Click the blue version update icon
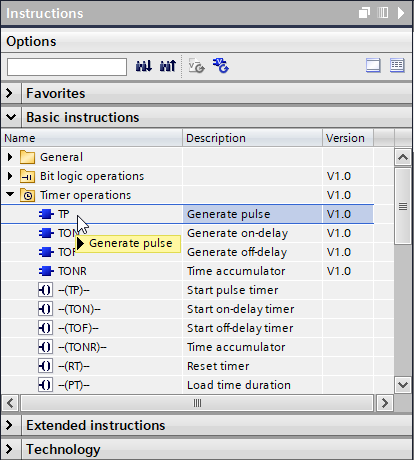 (x=221, y=66)
